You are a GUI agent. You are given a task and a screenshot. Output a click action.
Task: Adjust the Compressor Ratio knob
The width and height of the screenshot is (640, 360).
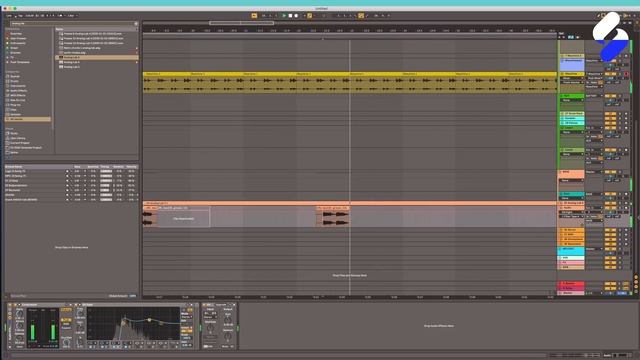pos(19,314)
